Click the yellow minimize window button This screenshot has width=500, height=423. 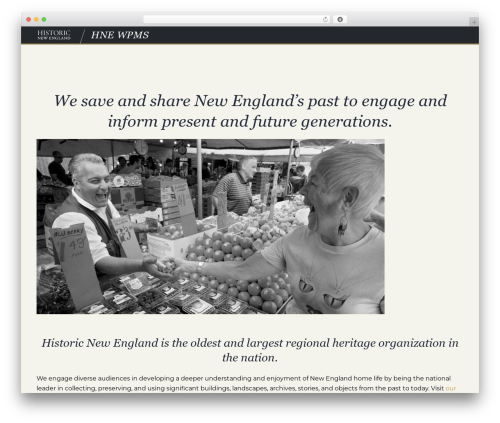tap(36, 19)
